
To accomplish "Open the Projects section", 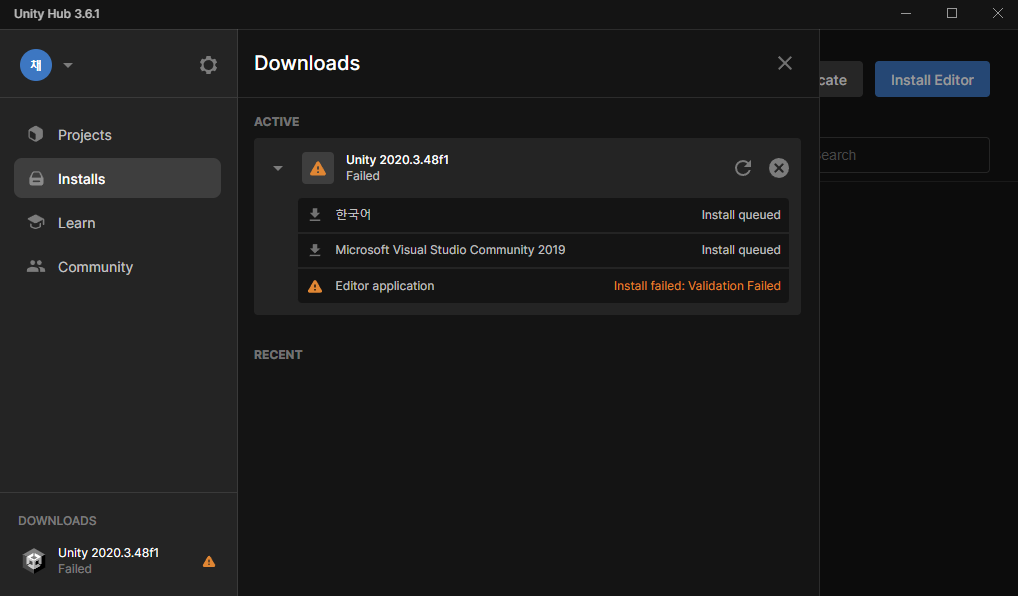I will (x=117, y=134).
